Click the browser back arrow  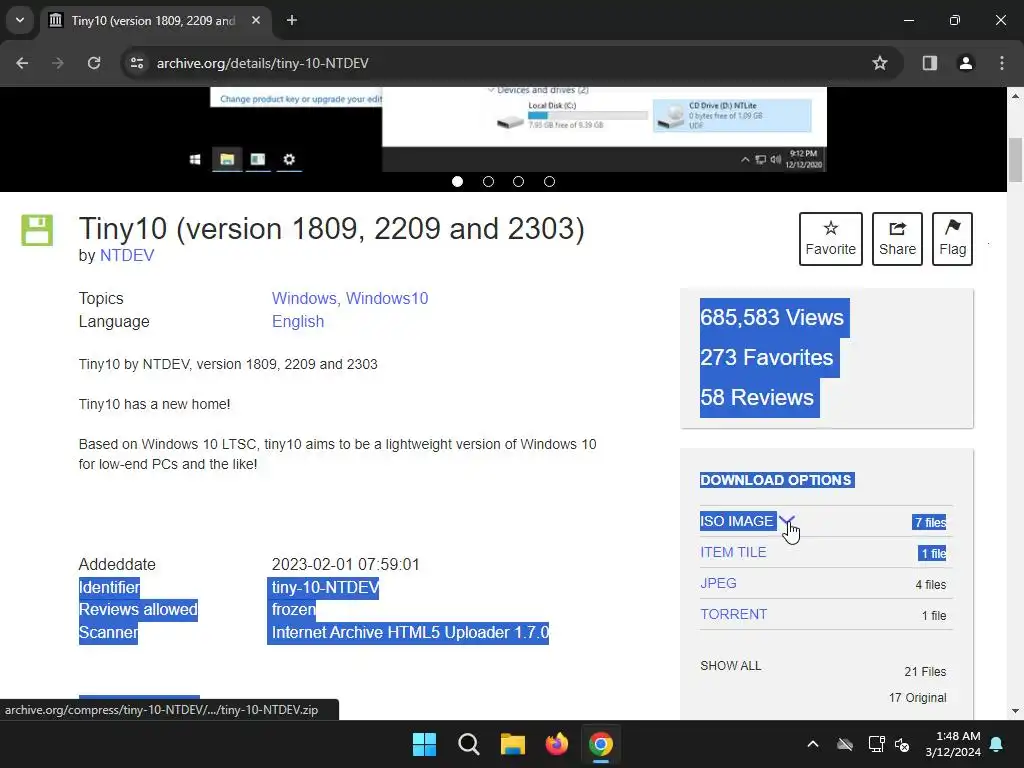(x=22, y=63)
